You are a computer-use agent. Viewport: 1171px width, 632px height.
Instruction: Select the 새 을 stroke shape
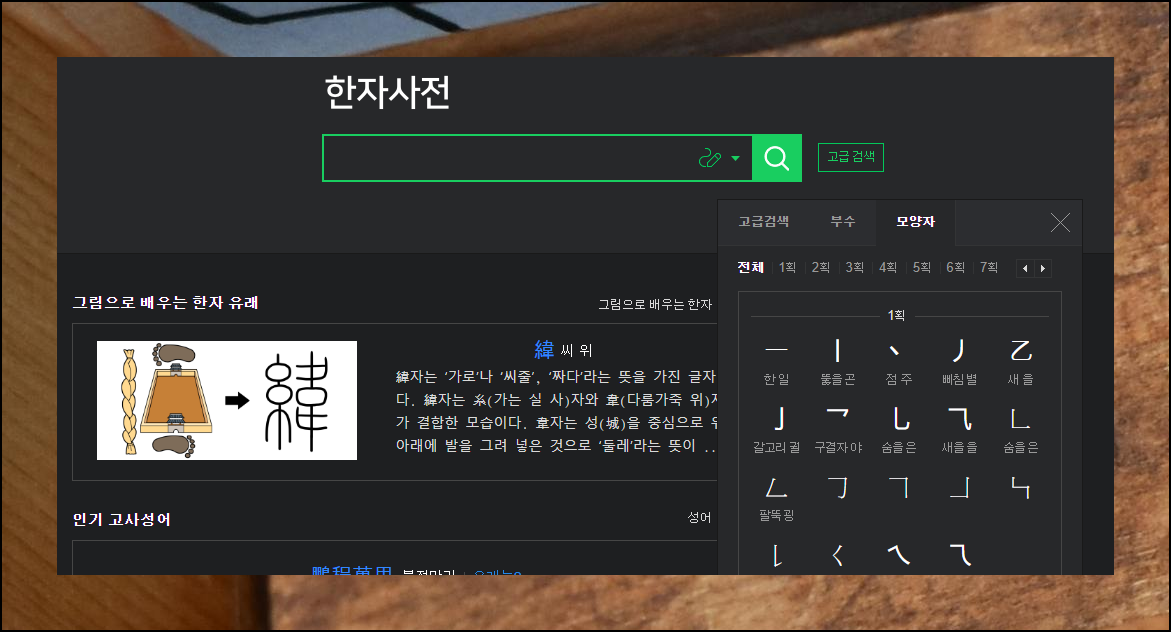click(x=1021, y=362)
